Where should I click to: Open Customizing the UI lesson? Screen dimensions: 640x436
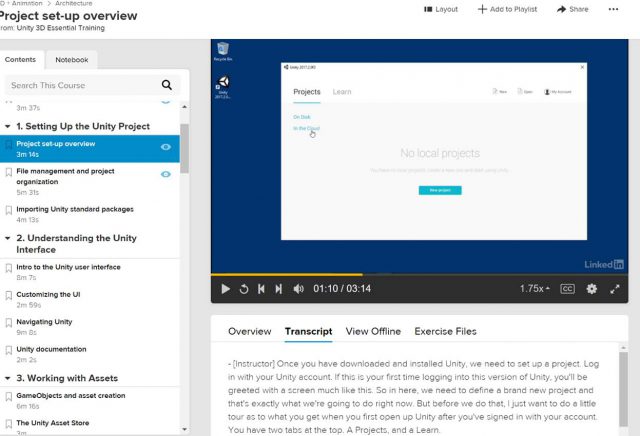click(48, 294)
